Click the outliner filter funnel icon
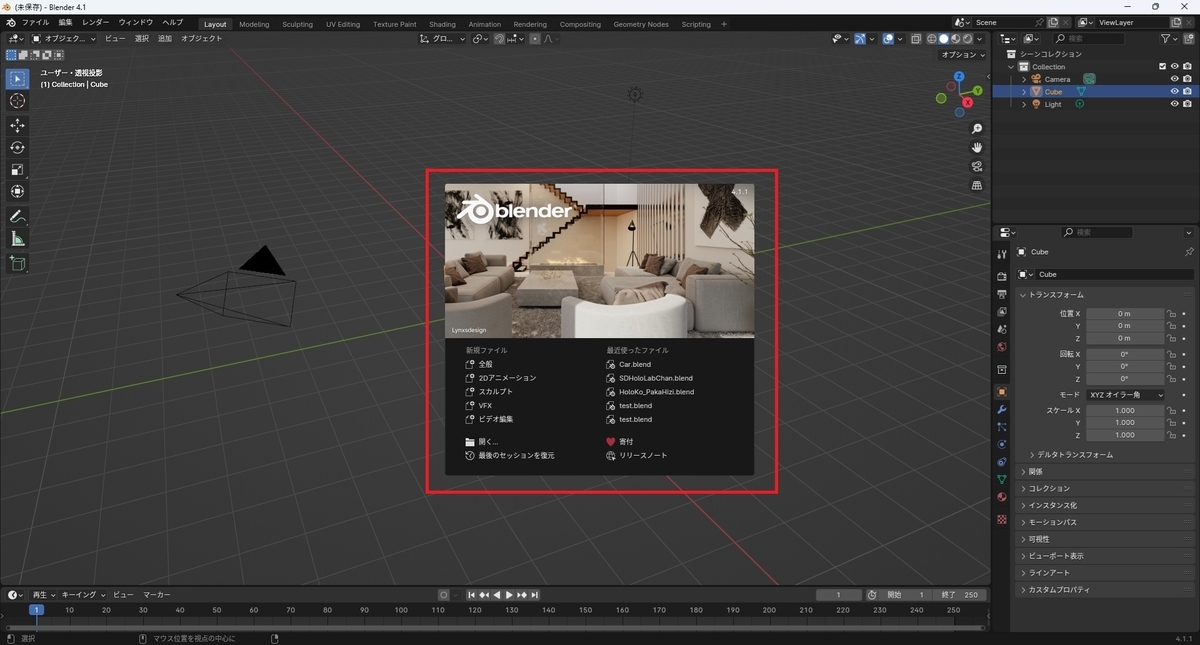Viewport: 1200px width, 645px height. (1167, 39)
